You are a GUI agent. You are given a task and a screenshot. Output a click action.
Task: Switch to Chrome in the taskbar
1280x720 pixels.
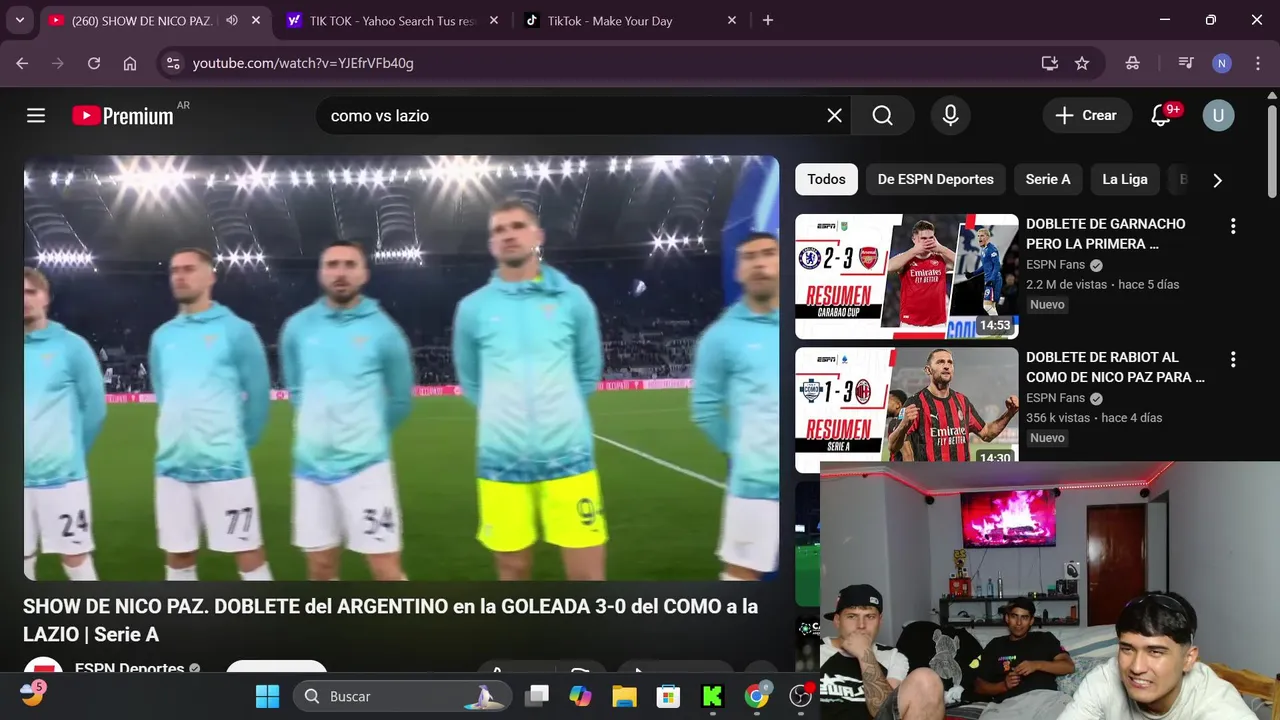757,696
